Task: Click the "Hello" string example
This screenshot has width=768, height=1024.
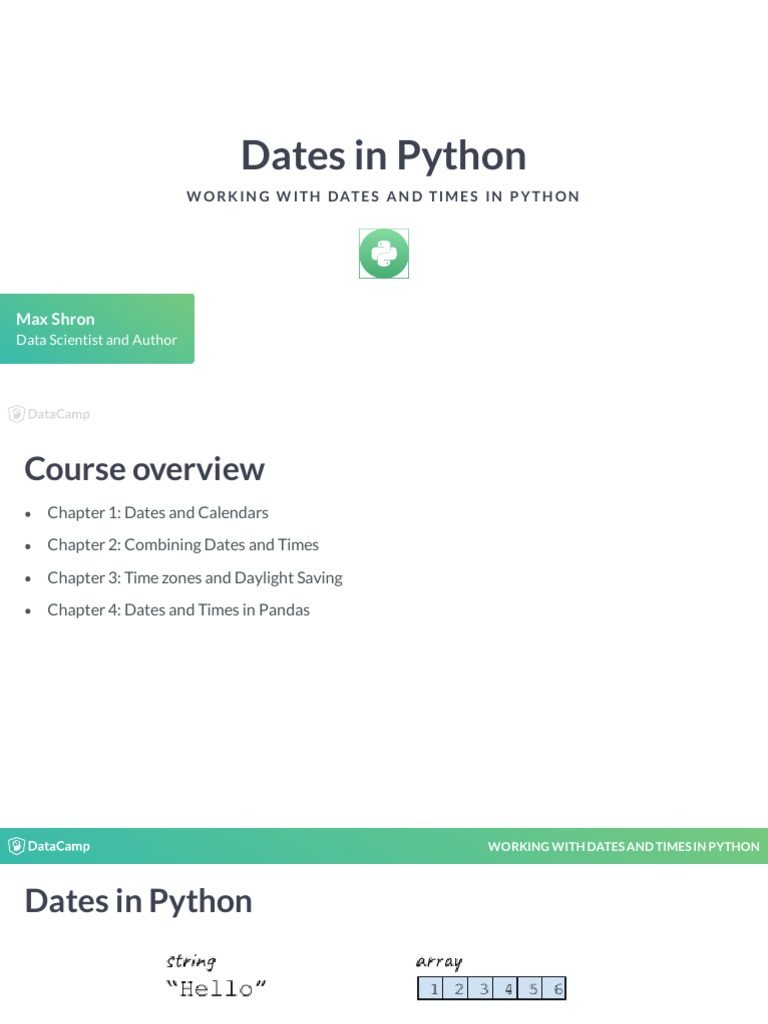Action: coord(216,989)
